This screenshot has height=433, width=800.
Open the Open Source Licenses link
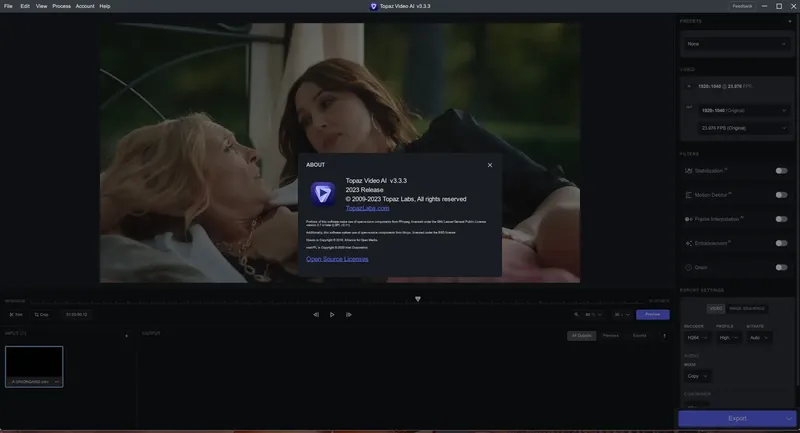tap(337, 259)
